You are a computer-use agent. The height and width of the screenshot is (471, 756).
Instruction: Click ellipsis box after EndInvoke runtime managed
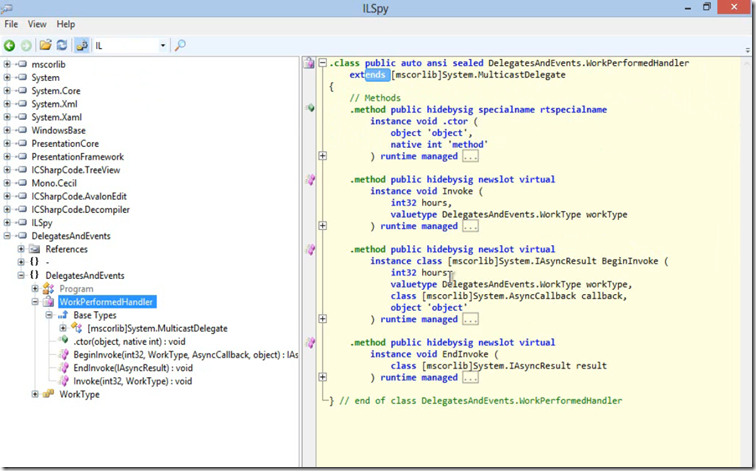(470, 377)
